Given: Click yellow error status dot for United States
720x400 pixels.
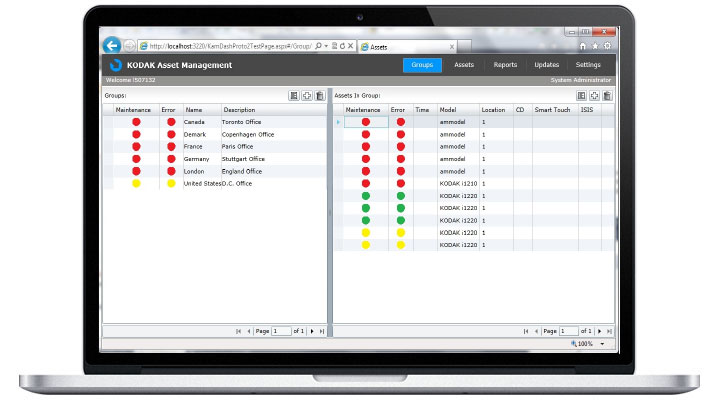Looking at the screenshot, I should click(171, 183).
